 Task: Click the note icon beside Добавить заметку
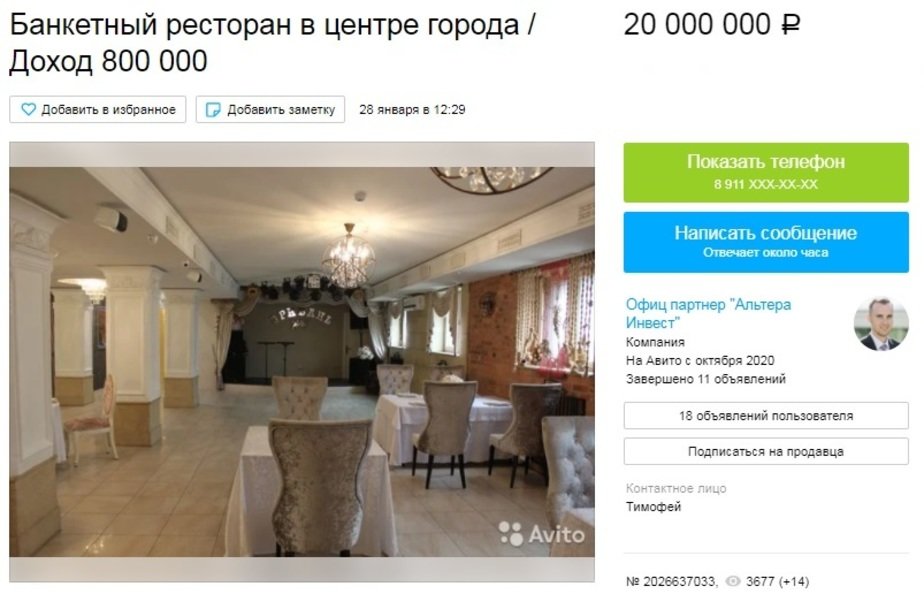tap(213, 110)
